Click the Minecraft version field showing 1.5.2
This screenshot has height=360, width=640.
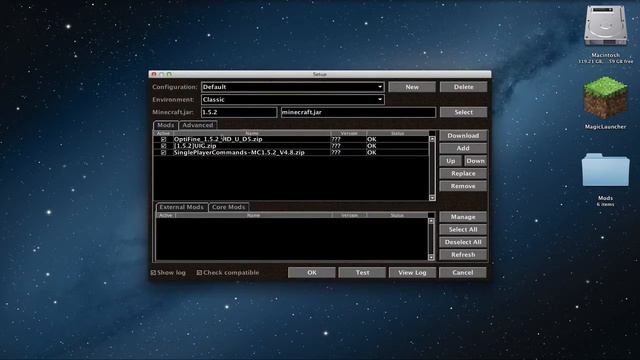pos(239,112)
